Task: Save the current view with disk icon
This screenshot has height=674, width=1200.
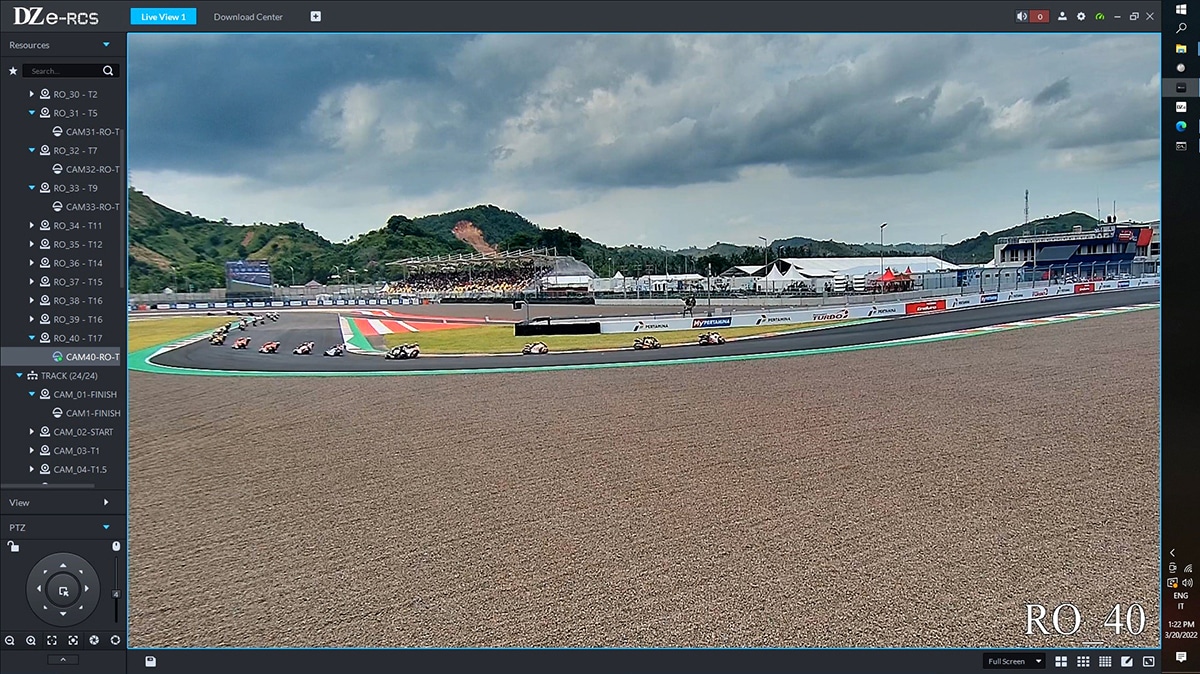Action: pyautogui.click(x=150, y=661)
